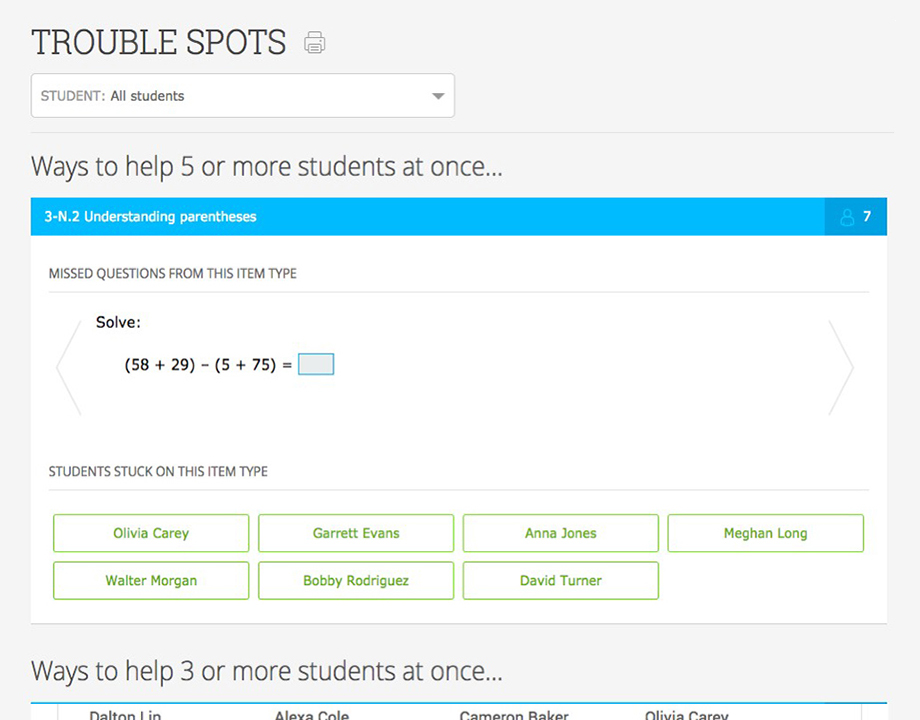Select student Garrett Evans
This screenshot has height=720, width=920.
click(355, 533)
